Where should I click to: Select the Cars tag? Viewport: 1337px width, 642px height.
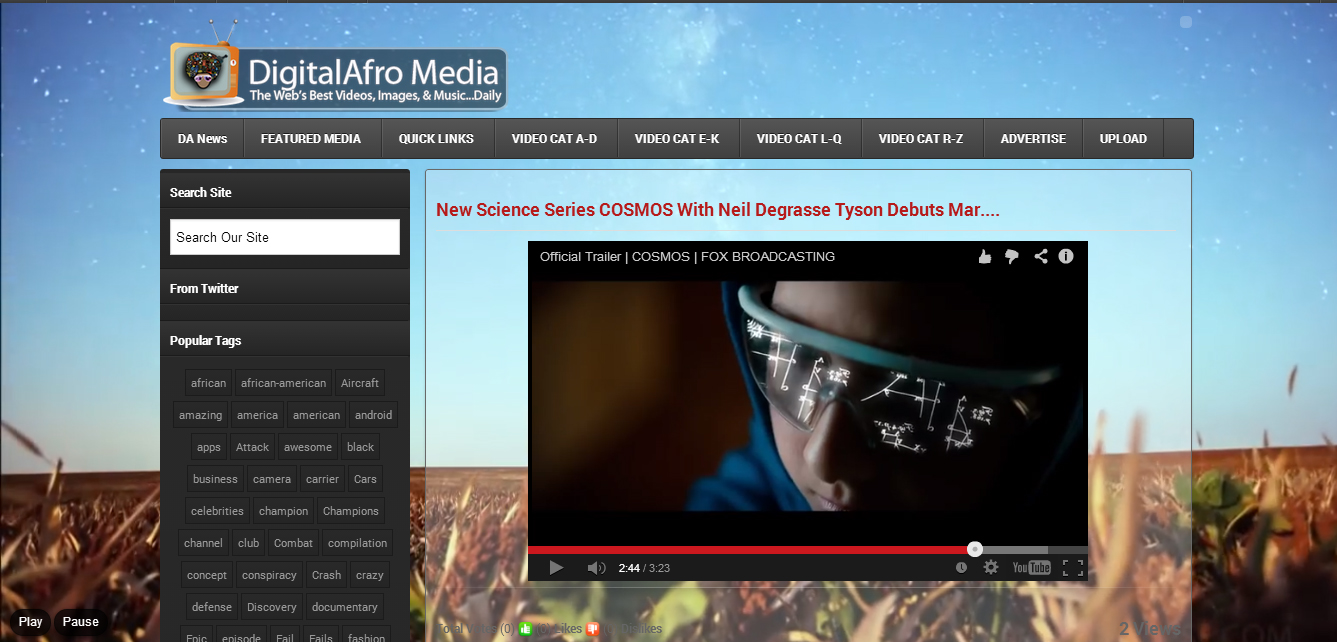coord(365,479)
